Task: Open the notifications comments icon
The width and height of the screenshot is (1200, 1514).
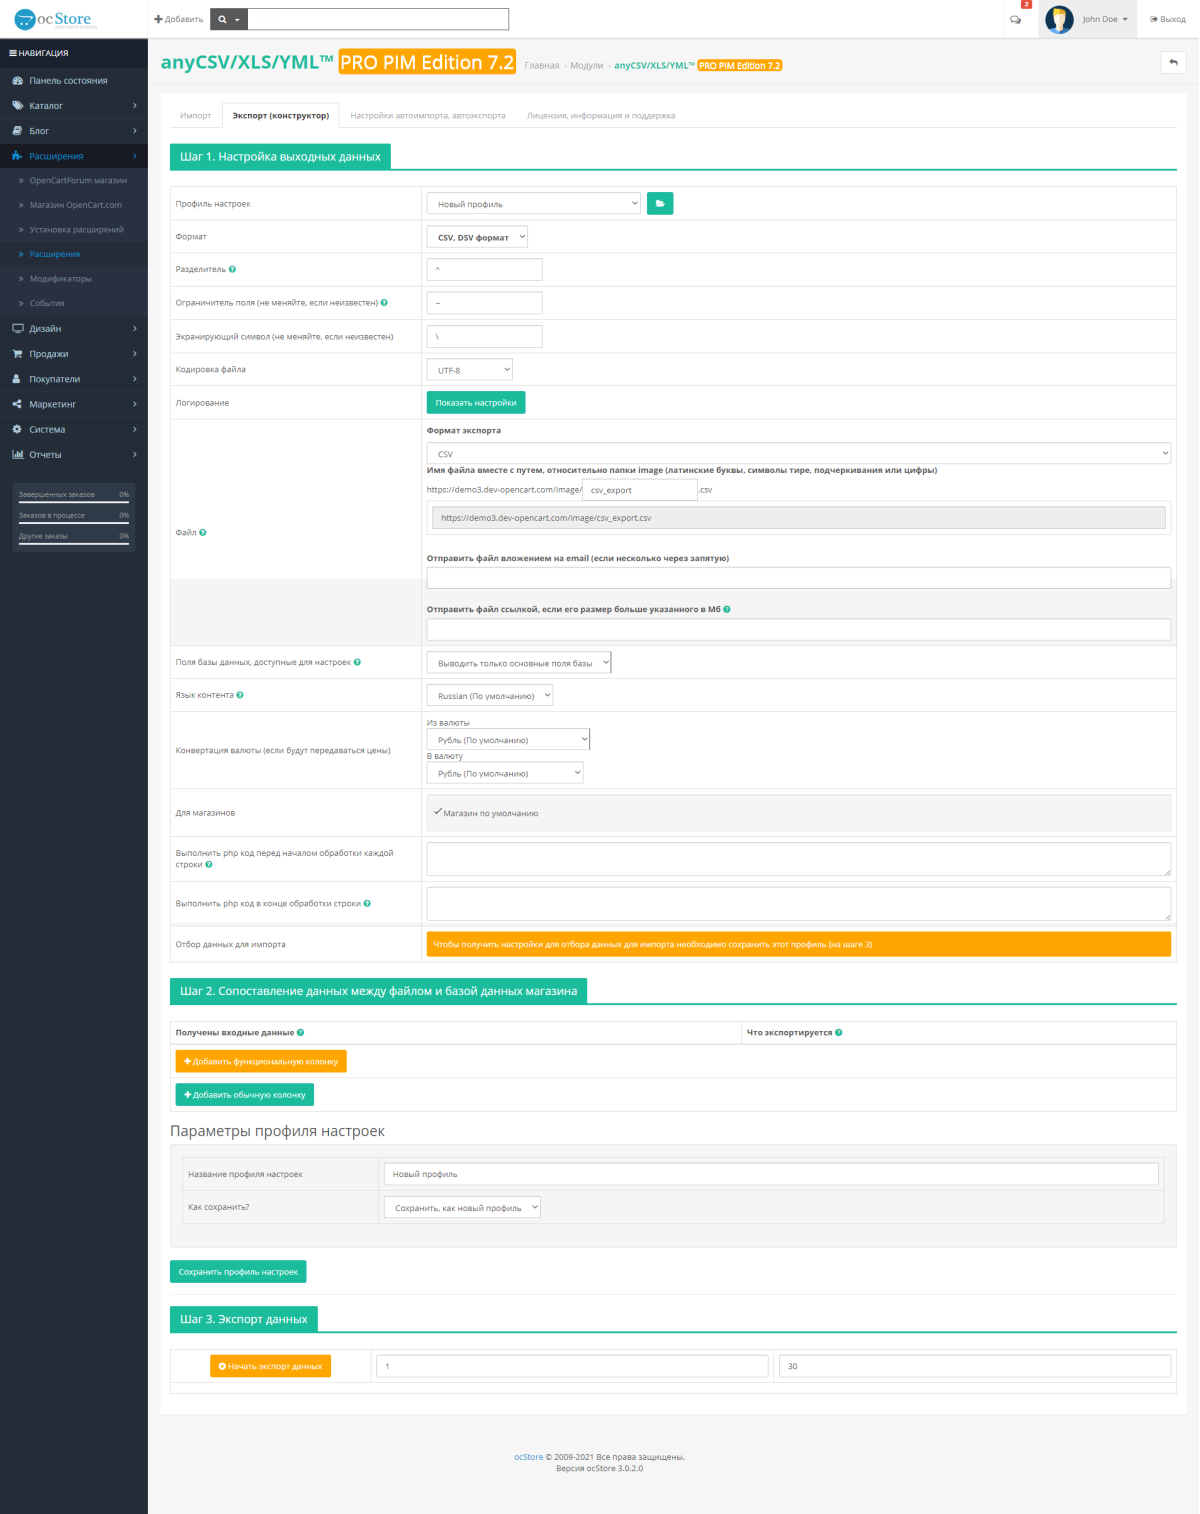Action: click(1016, 19)
